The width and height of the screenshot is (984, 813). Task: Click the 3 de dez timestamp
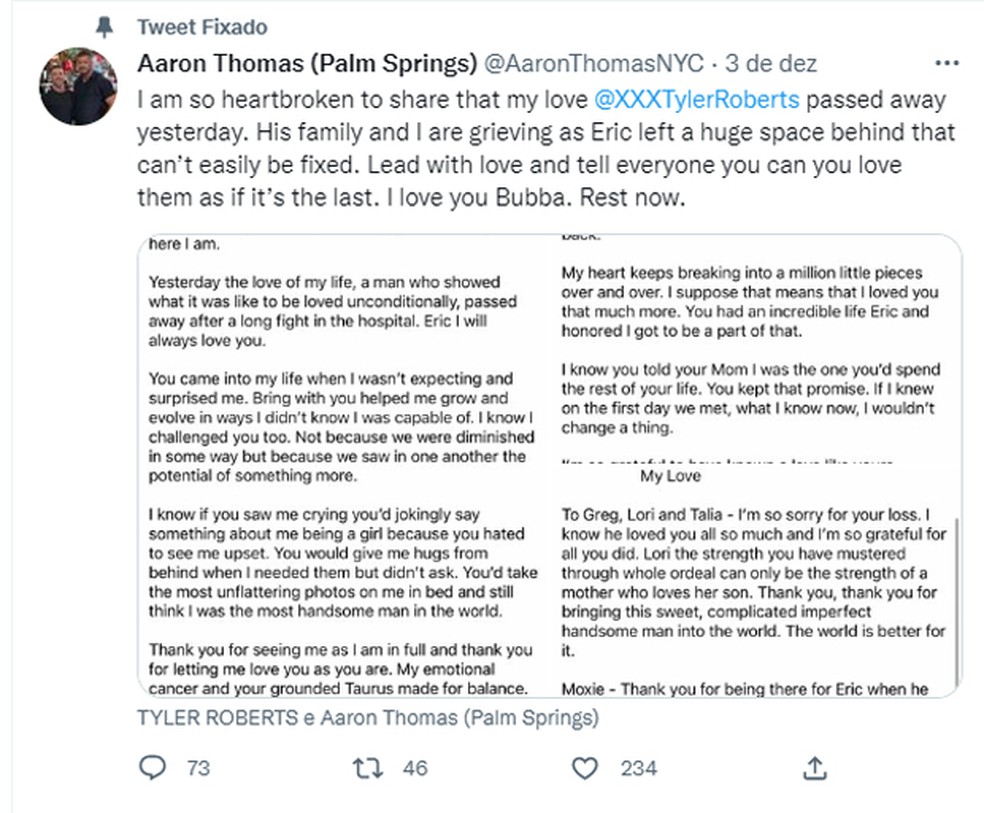click(771, 64)
